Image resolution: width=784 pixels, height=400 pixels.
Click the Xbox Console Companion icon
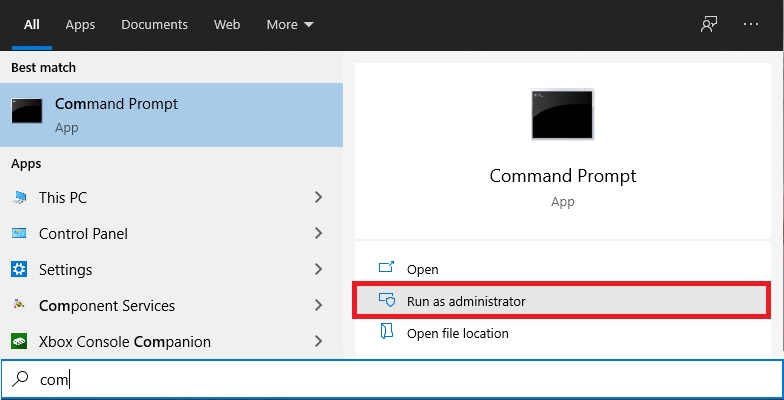tap(19, 342)
